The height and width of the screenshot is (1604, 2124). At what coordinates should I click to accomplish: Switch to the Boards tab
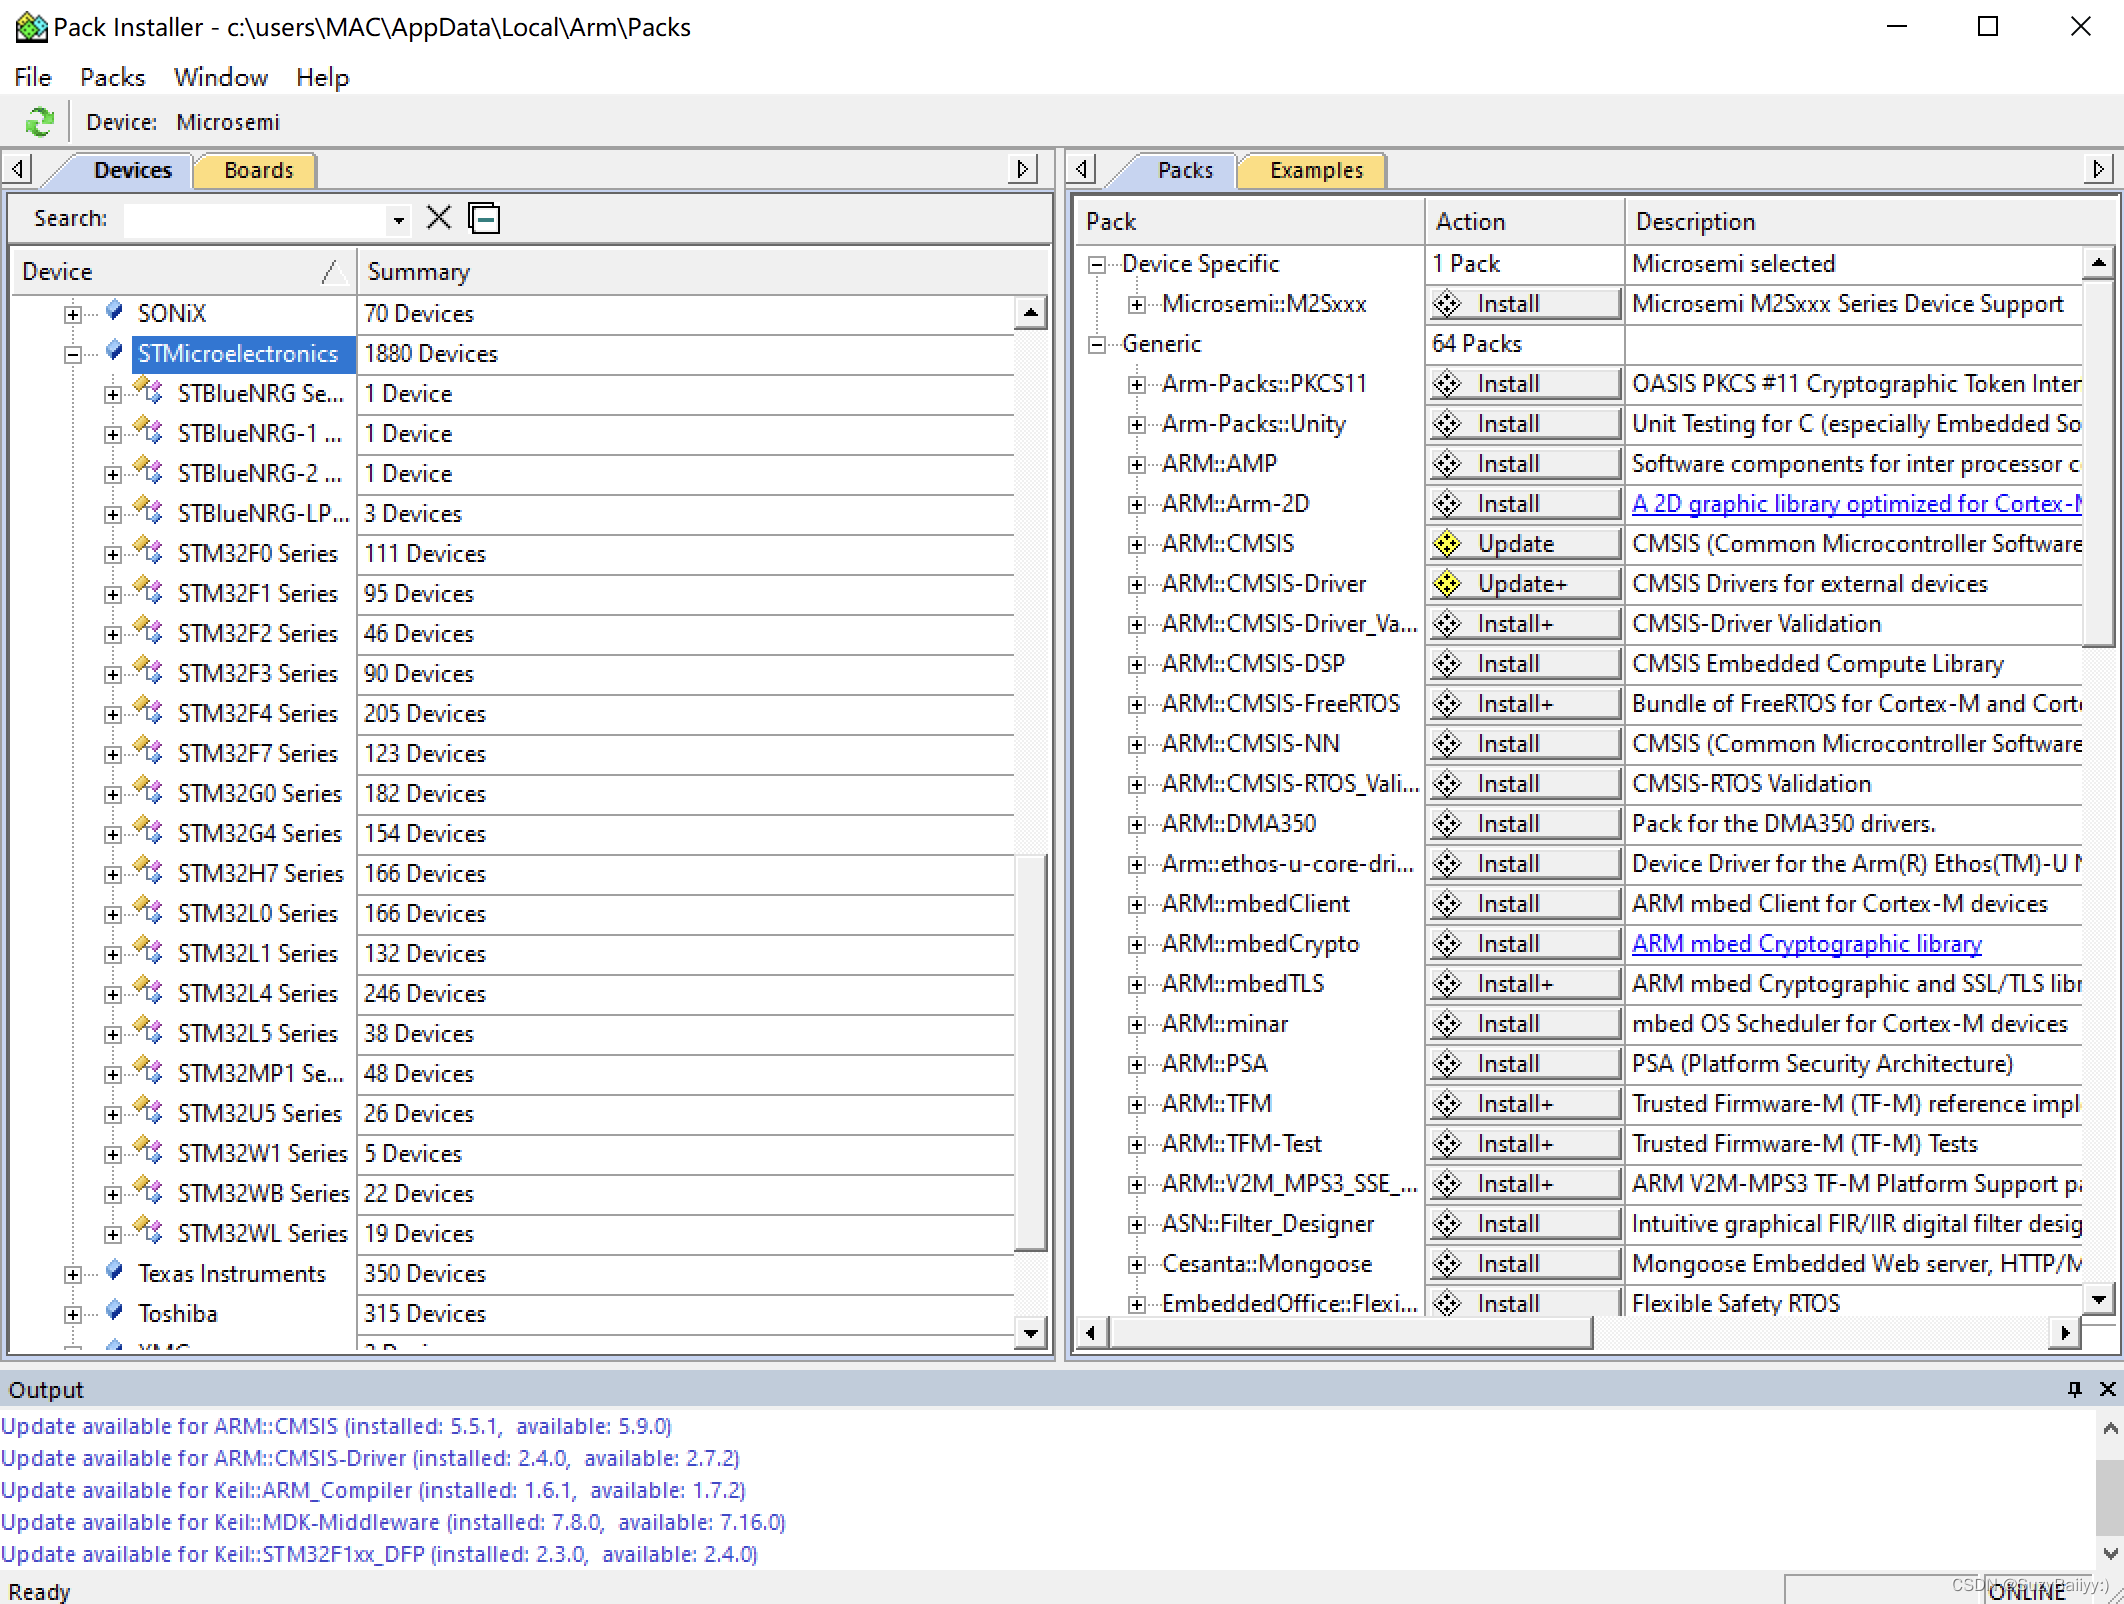pyautogui.click(x=257, y=170)
